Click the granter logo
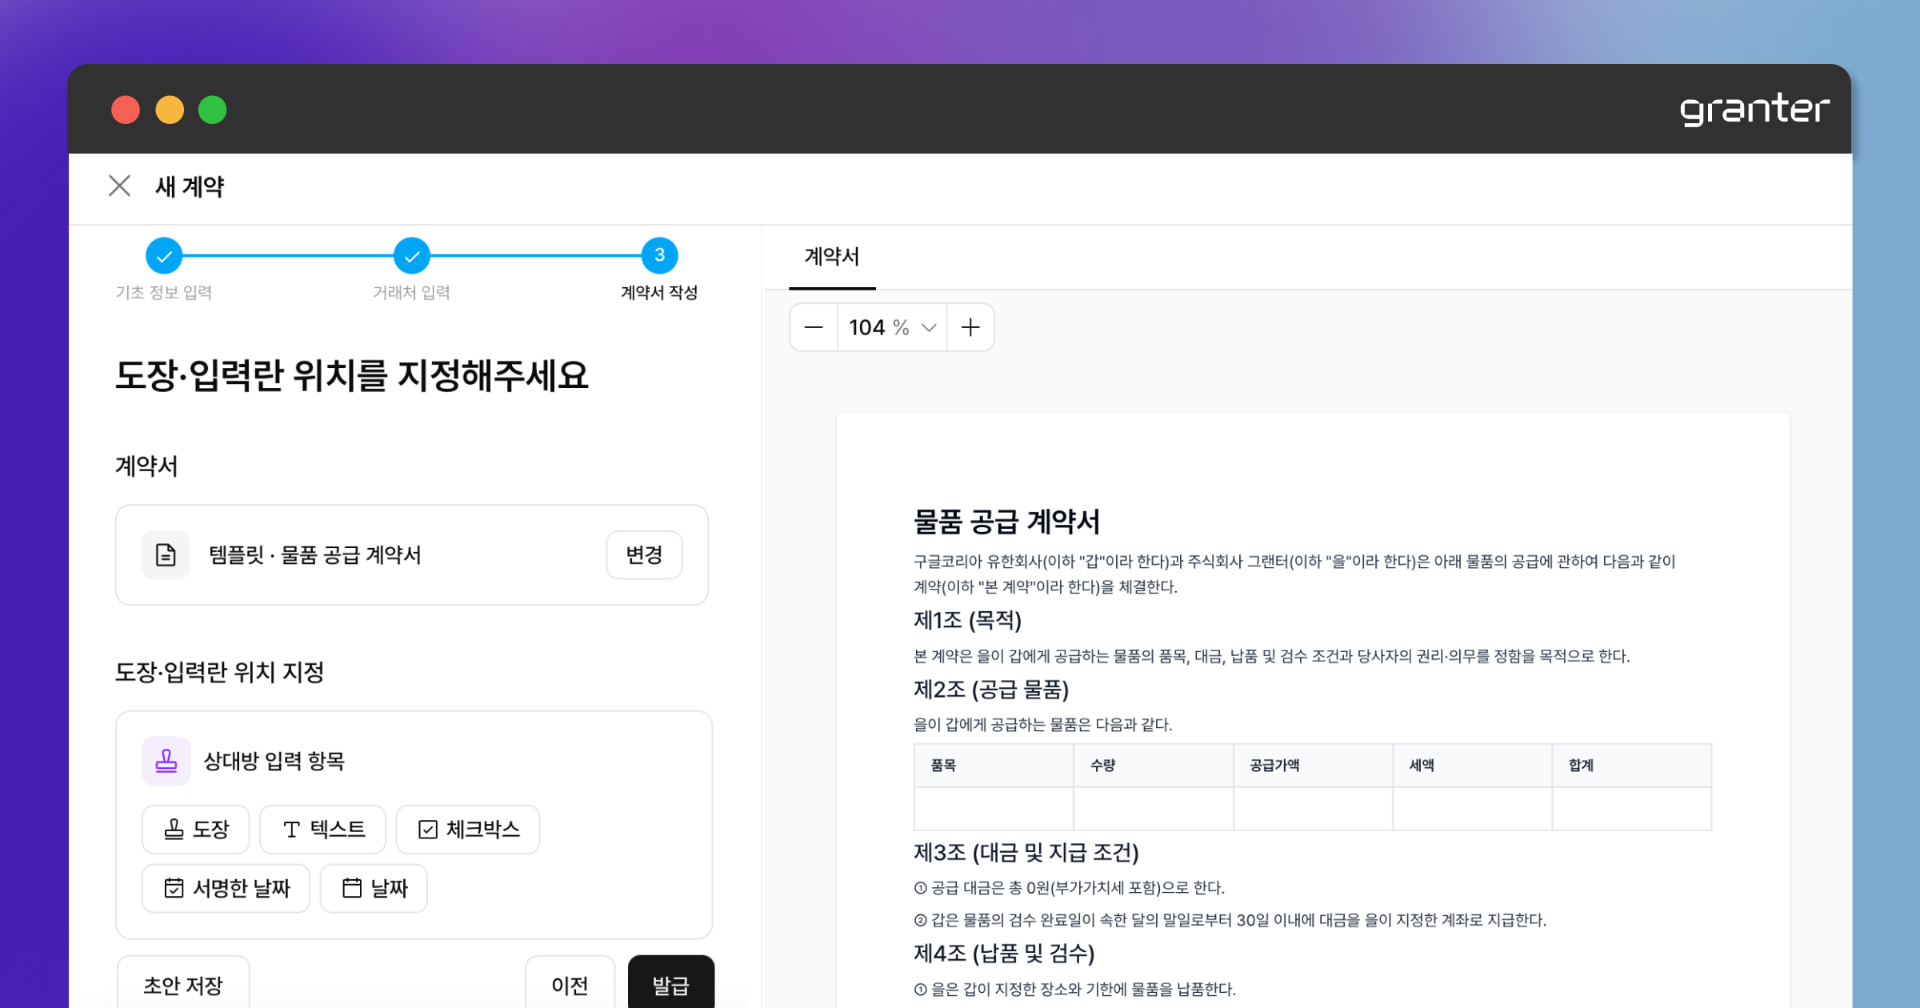Viewport: 1920px width, 1008px height. [1755, 109]
